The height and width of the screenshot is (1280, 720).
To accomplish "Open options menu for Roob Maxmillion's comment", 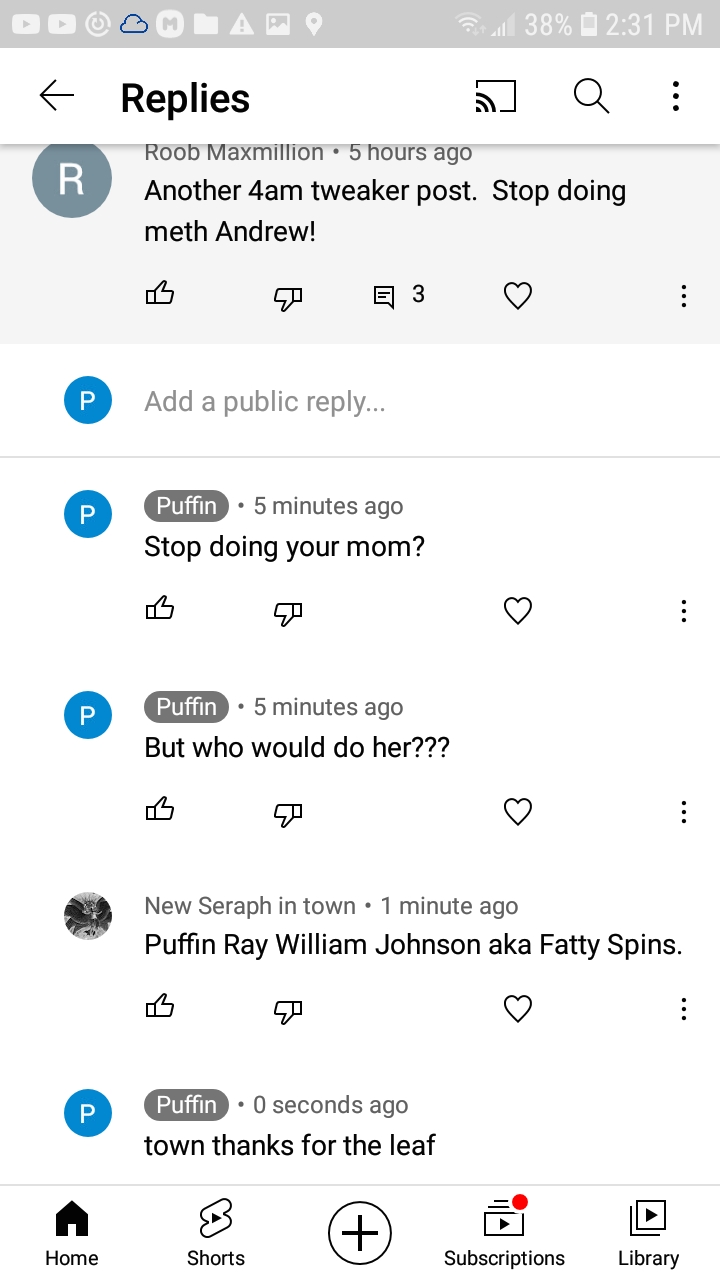I will pos(683,296).
